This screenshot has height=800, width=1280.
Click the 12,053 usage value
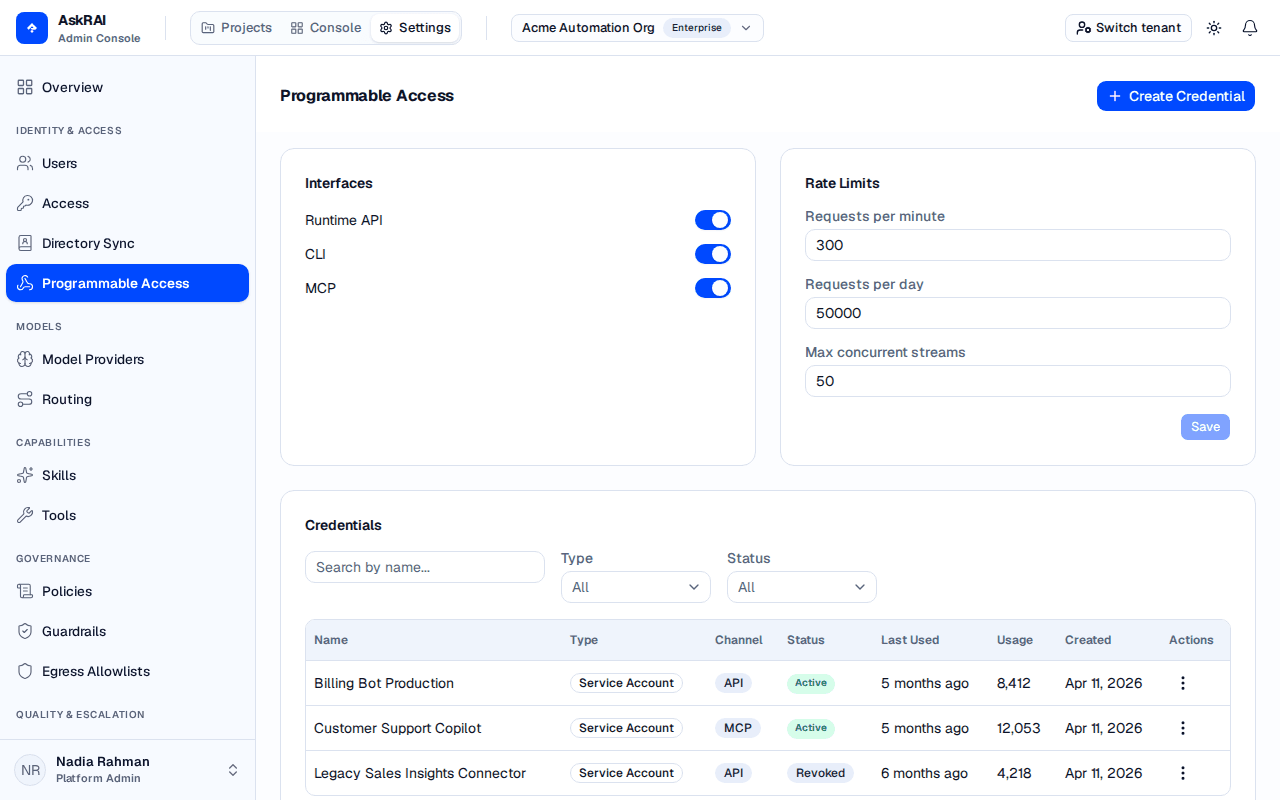(x=1019, y=728)
